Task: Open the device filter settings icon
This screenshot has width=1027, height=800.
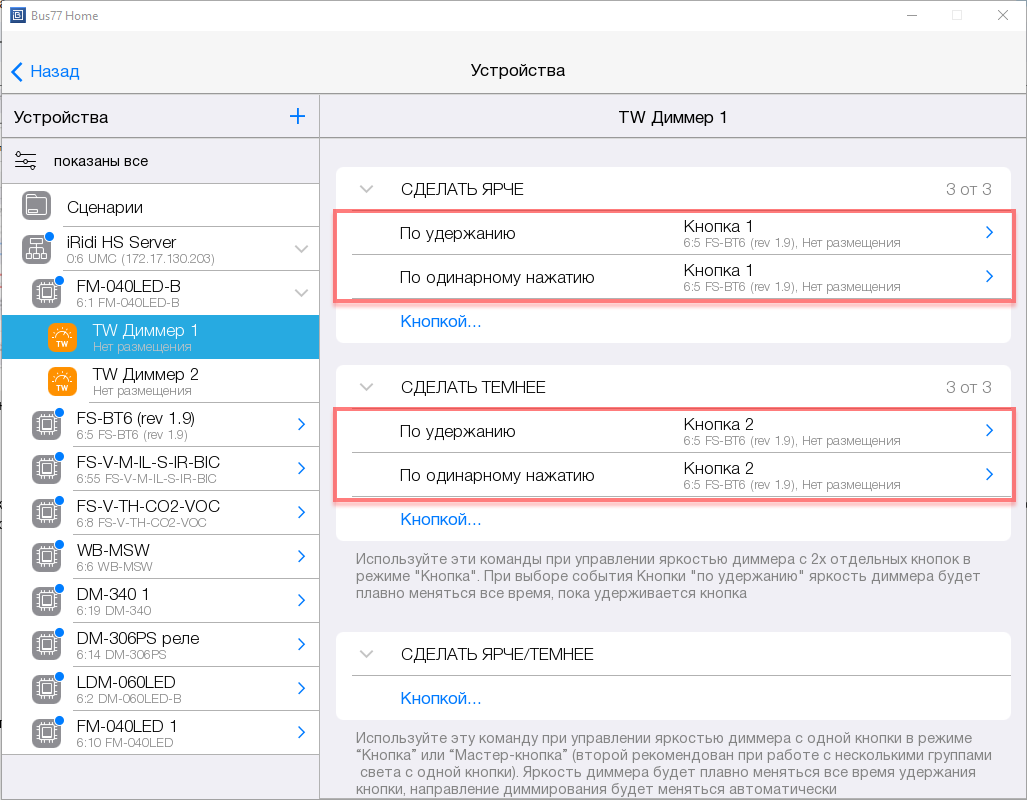Action: click(x=26, y=161)
